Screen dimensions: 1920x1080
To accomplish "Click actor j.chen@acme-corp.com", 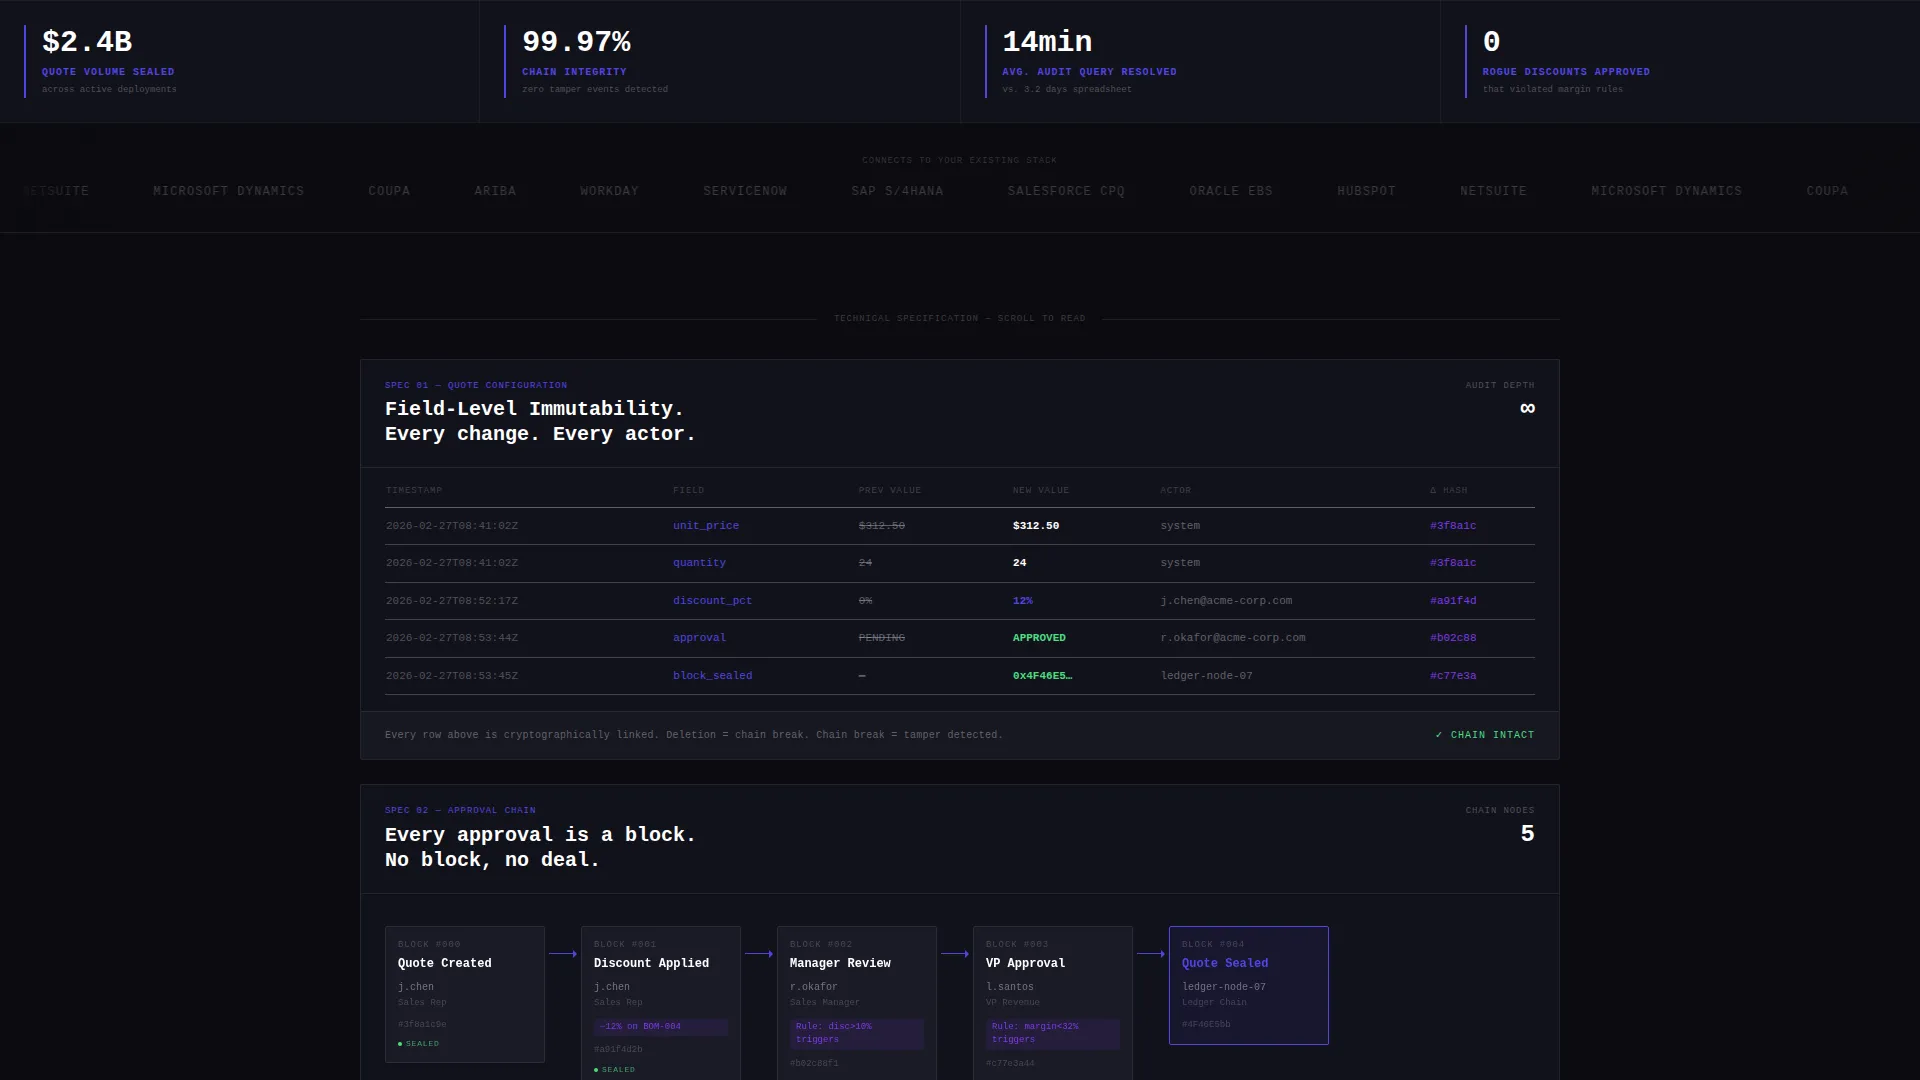I will point(1226,601).
